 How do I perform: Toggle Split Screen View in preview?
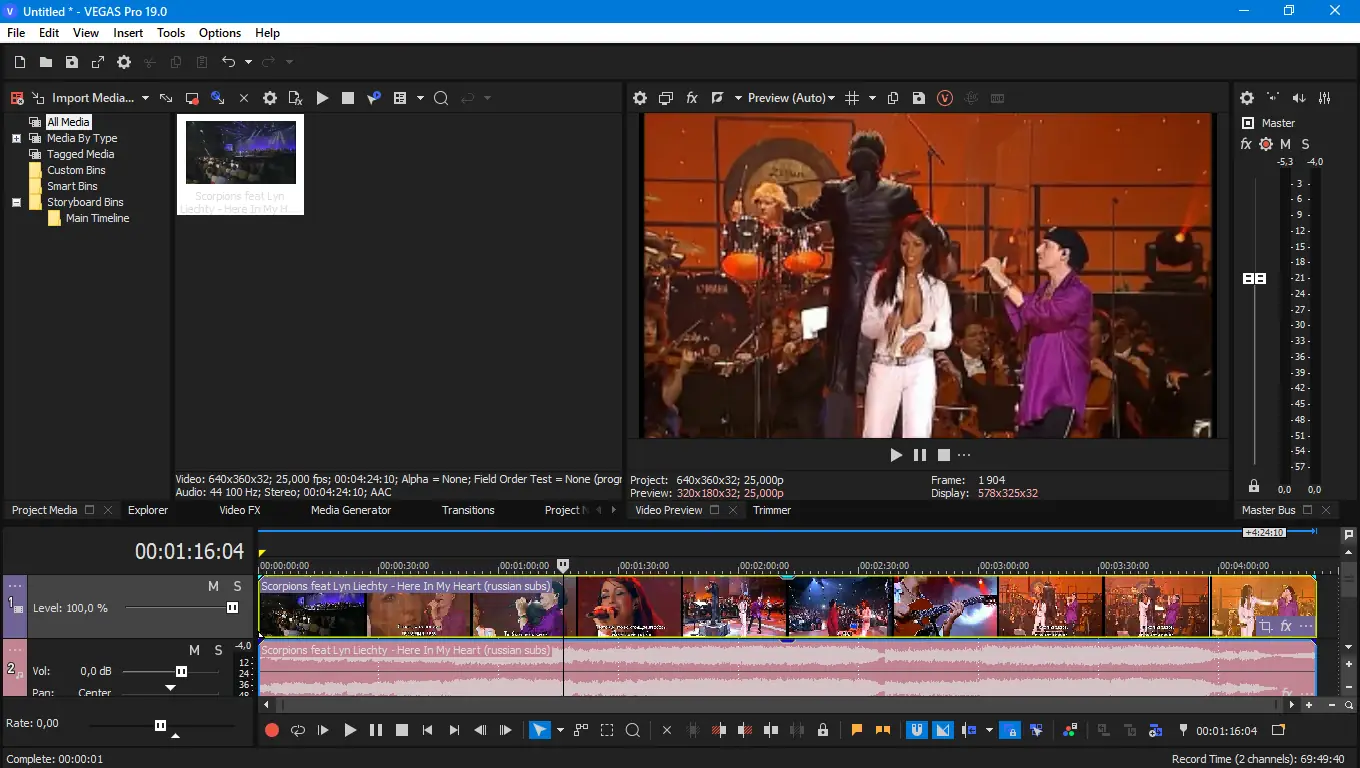point(717,98)
